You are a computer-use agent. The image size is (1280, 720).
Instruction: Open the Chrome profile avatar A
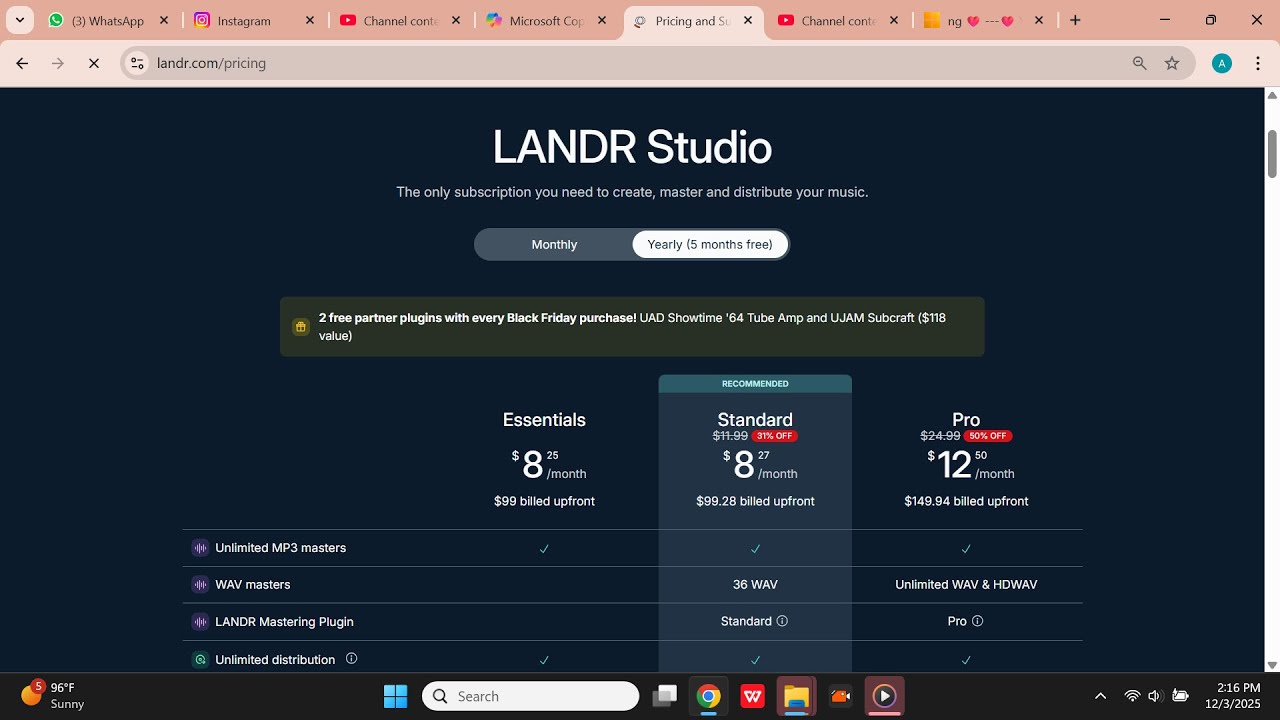pyautogui.click(x=1221, y=63)
